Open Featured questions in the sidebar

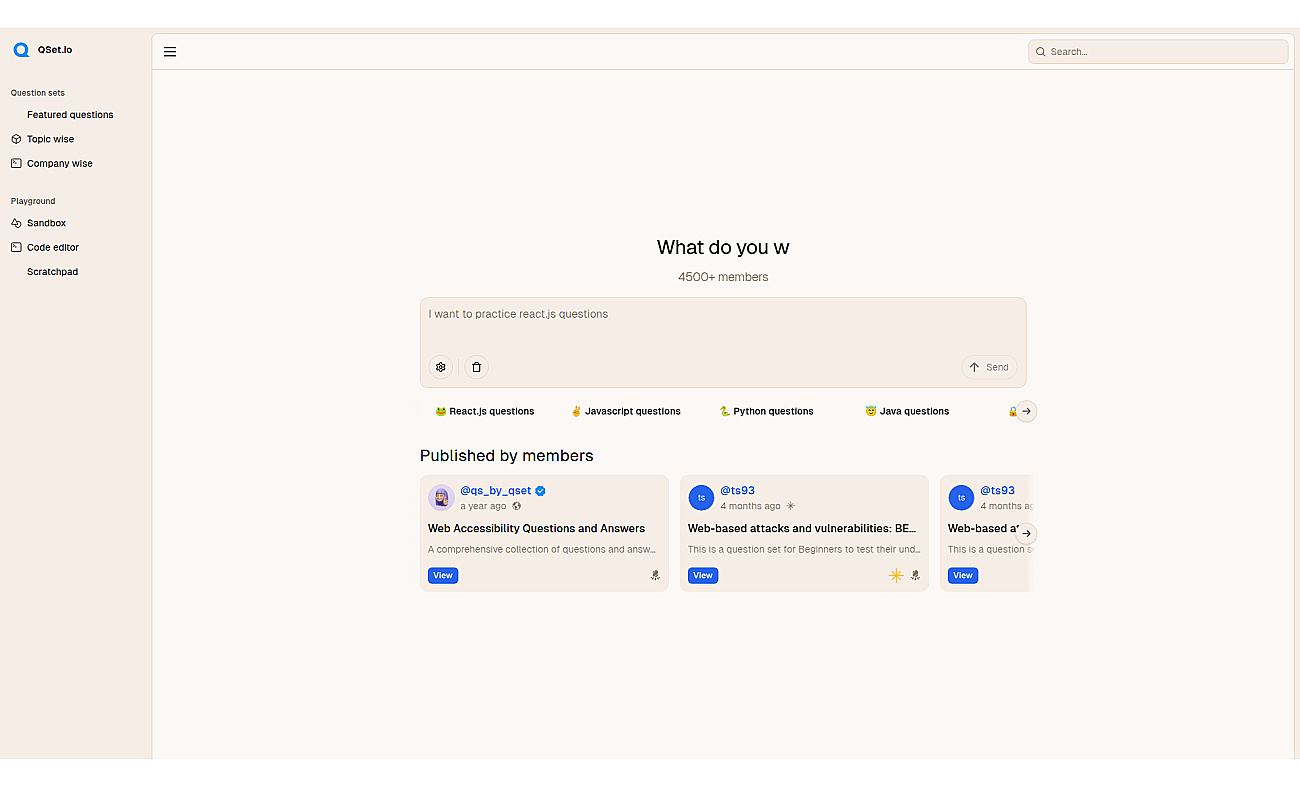pyautogui.click(x=70, y=115)
